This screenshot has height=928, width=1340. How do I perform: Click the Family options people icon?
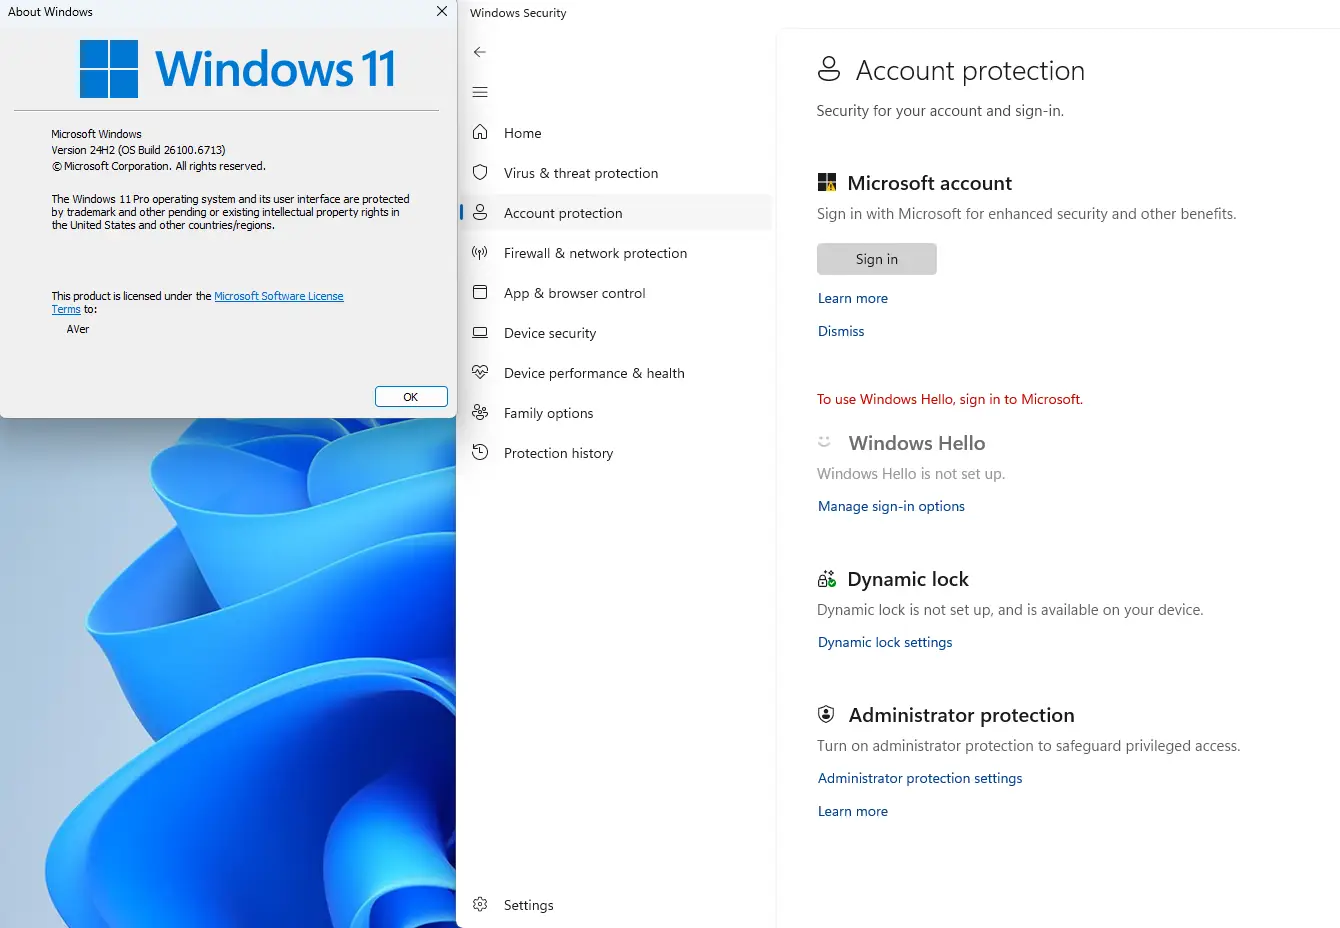[480, 412]
